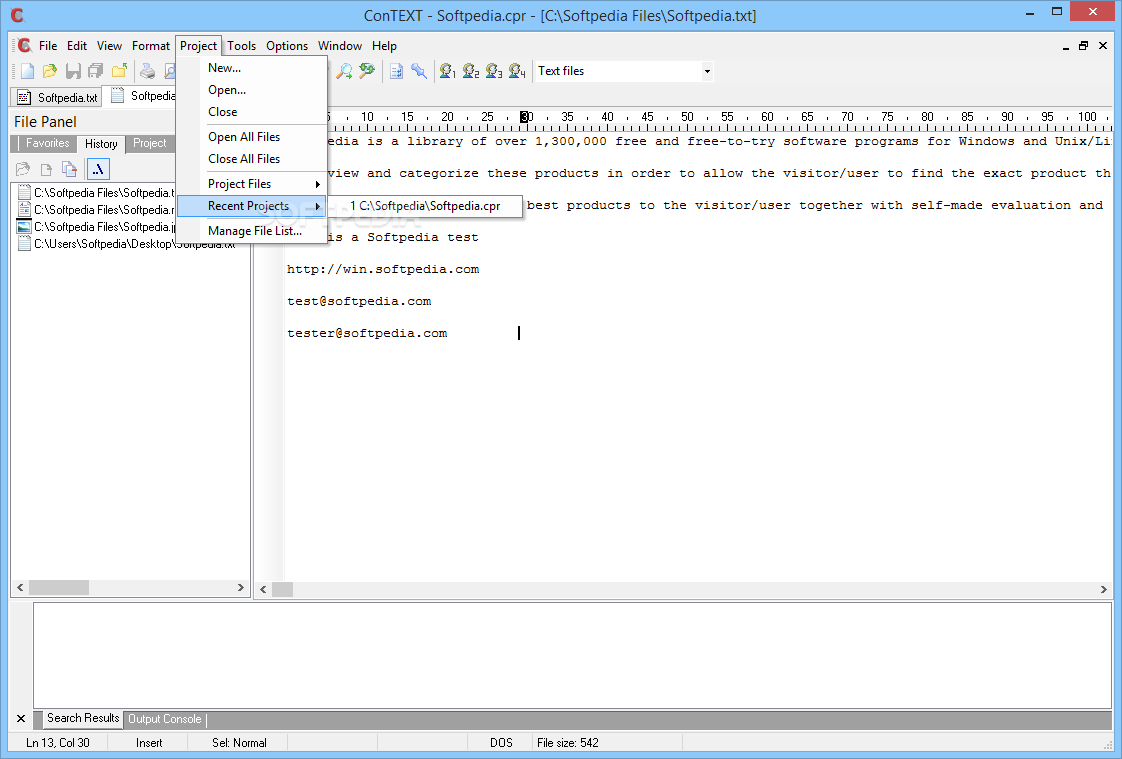Image resolution: width=1122 pixels, height=759 pixels.
Task: Switch to Favorites tab in File Panel
Action: (47, 143)
